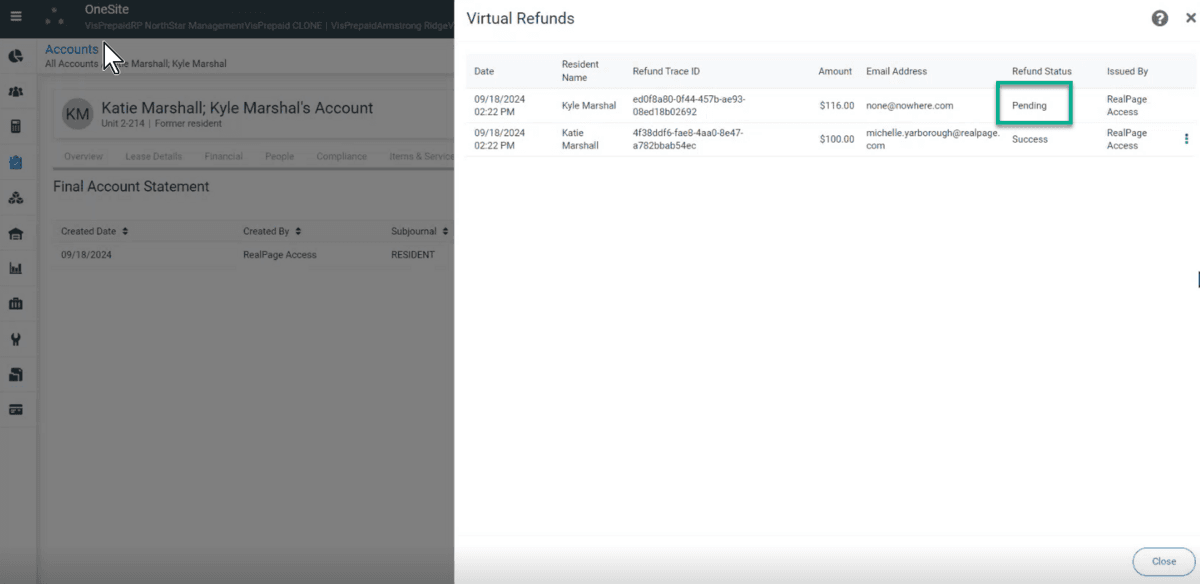Viewport: 1200px width, 584px height.
Task: Click Katie Marshall resident name cell
Action: (x=580, y=139)
